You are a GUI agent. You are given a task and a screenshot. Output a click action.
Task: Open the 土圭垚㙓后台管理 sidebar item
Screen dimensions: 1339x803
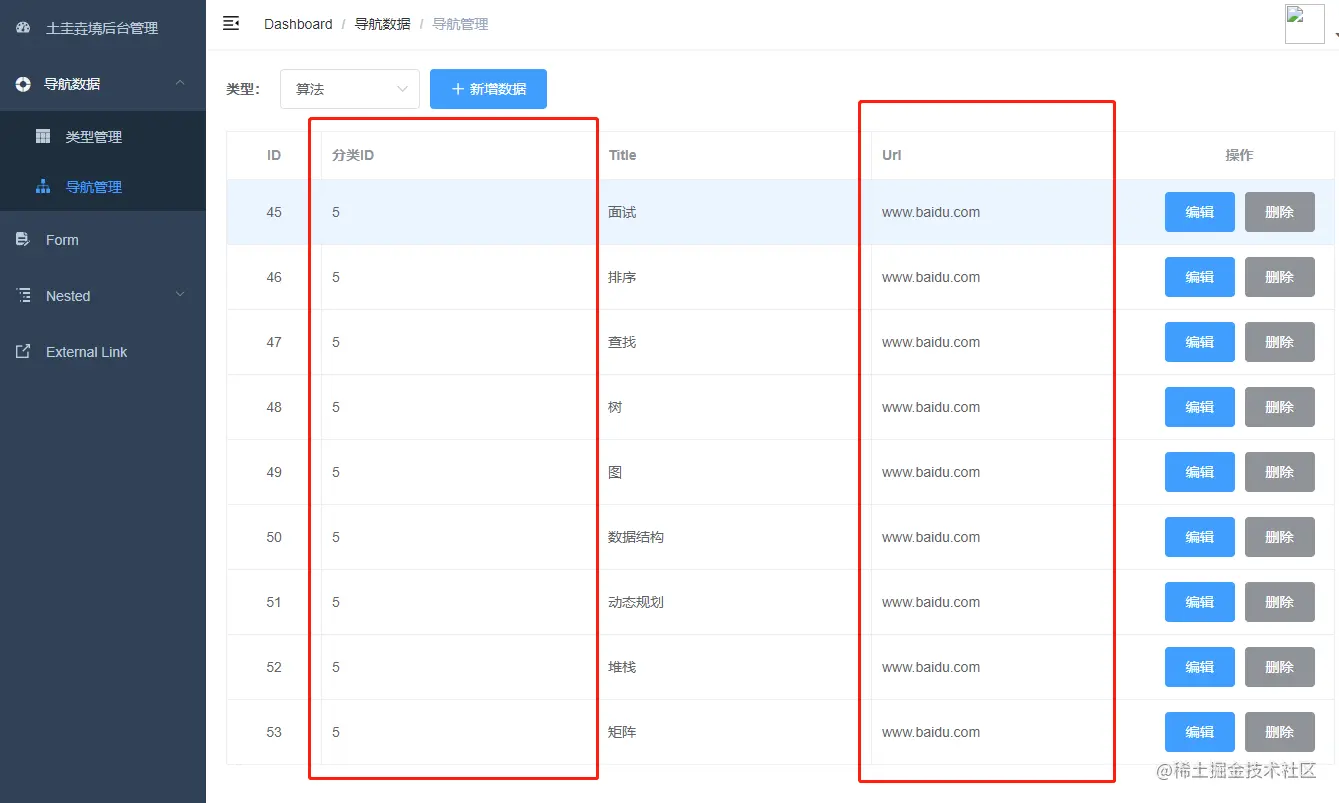click(103, 28)
